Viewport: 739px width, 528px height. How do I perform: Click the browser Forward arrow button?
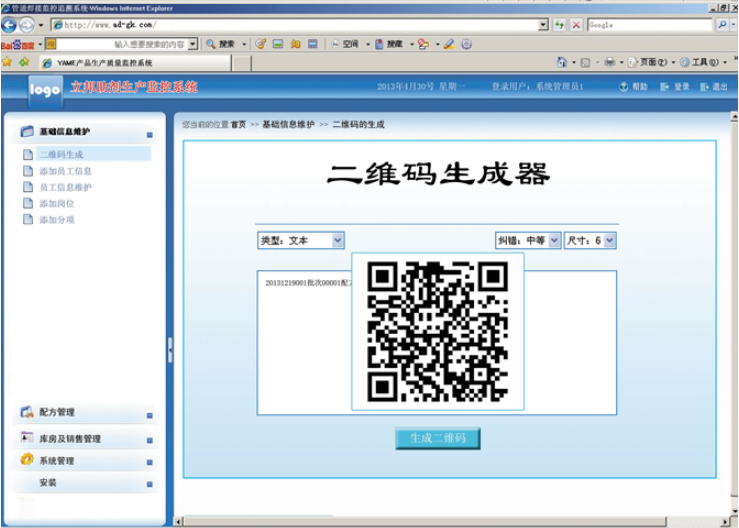pos(26,25)
